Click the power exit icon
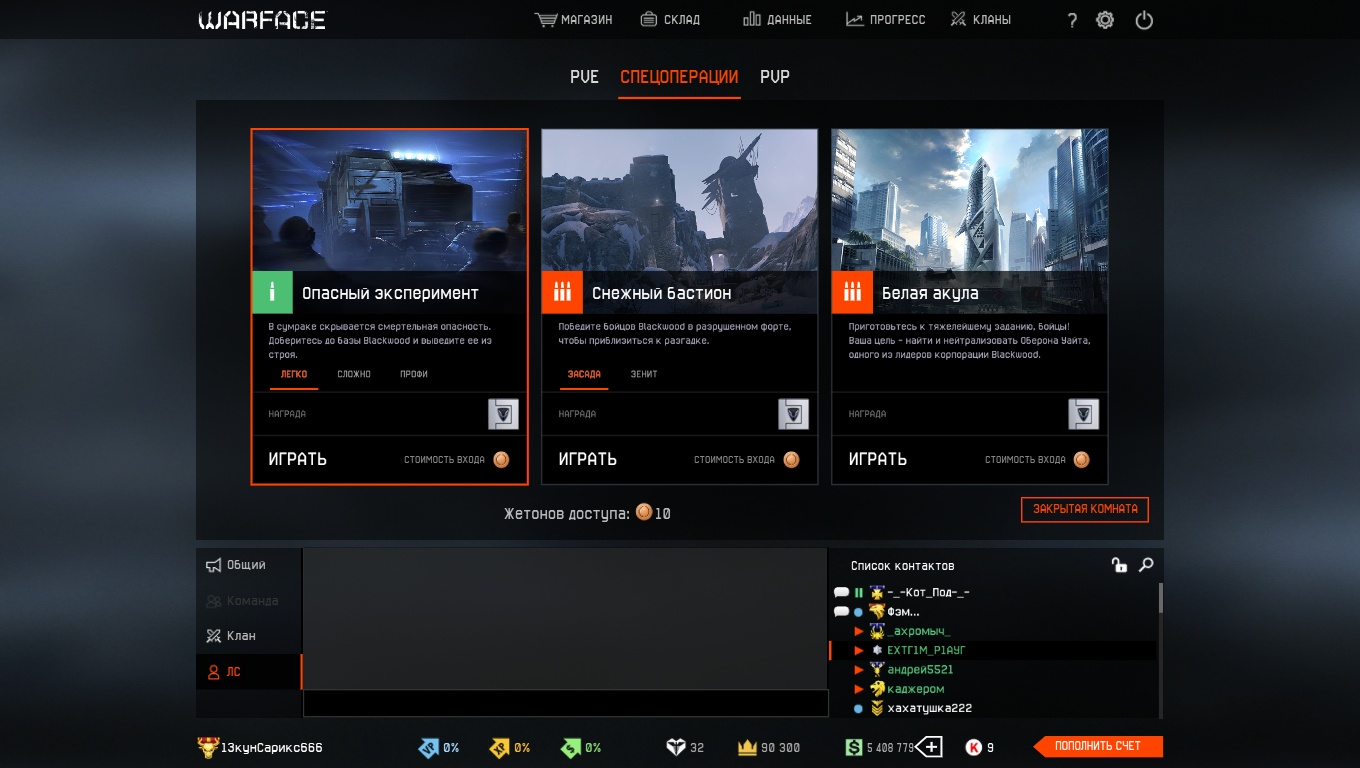Screen dimensions: 1360x768 [x=1144, y=20]
